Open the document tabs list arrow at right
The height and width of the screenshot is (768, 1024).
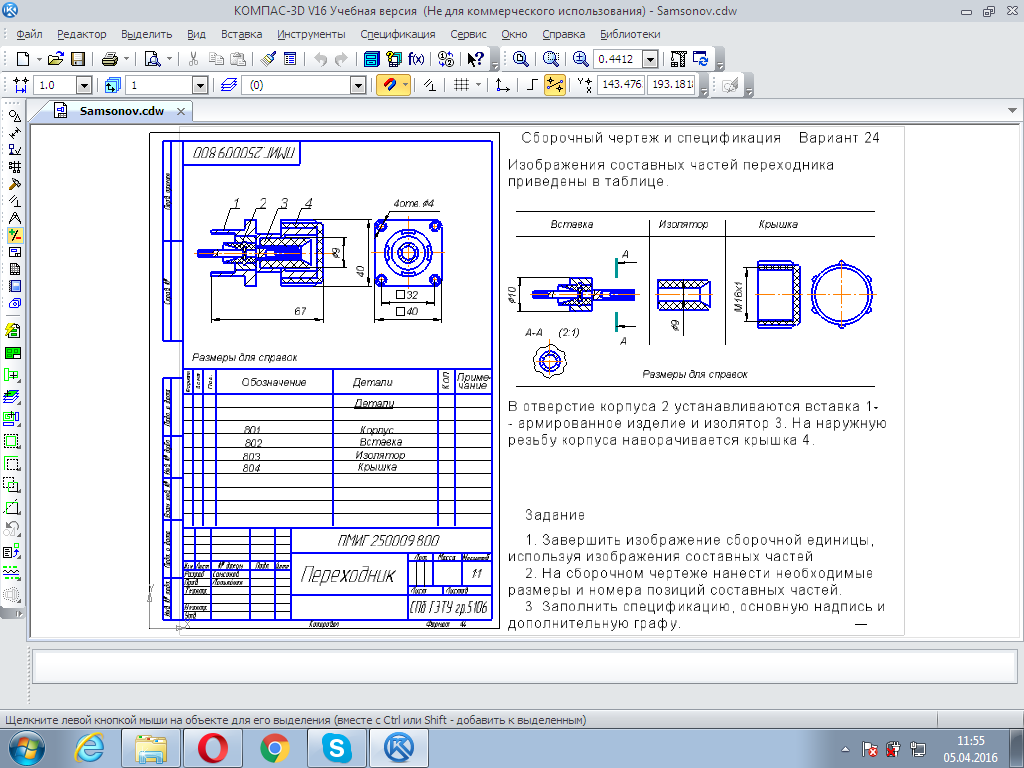pyautogui.click(x=1012, y=110)
